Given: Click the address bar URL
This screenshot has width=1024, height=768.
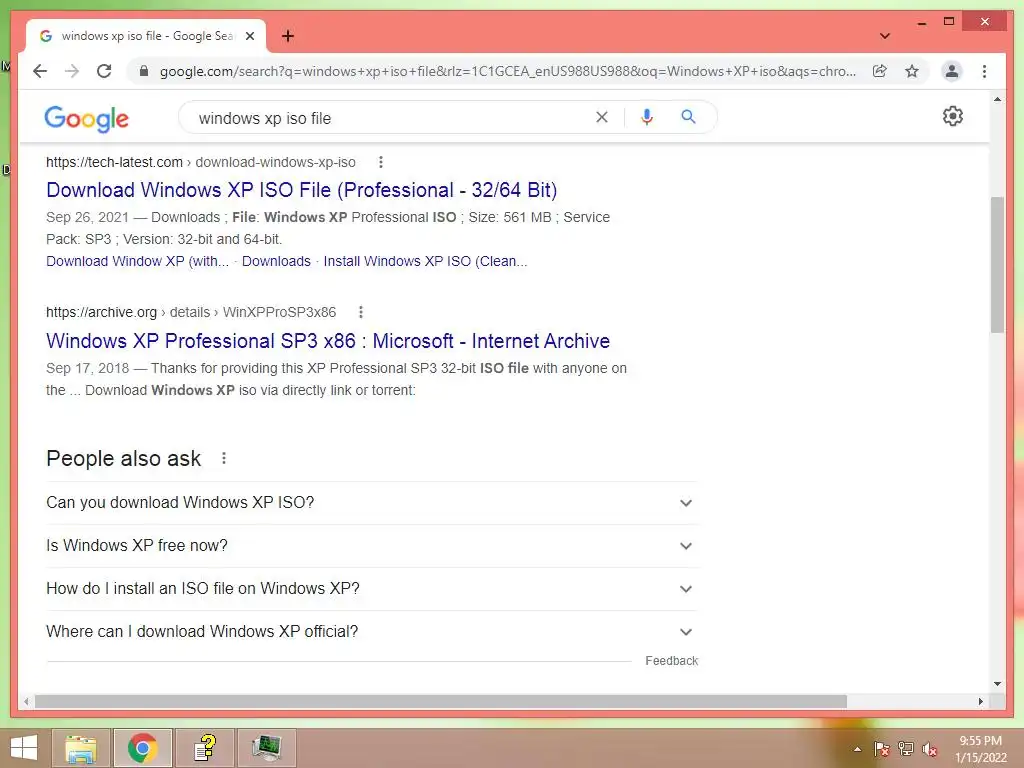Looking at the screenshot, I should [507, 71].
